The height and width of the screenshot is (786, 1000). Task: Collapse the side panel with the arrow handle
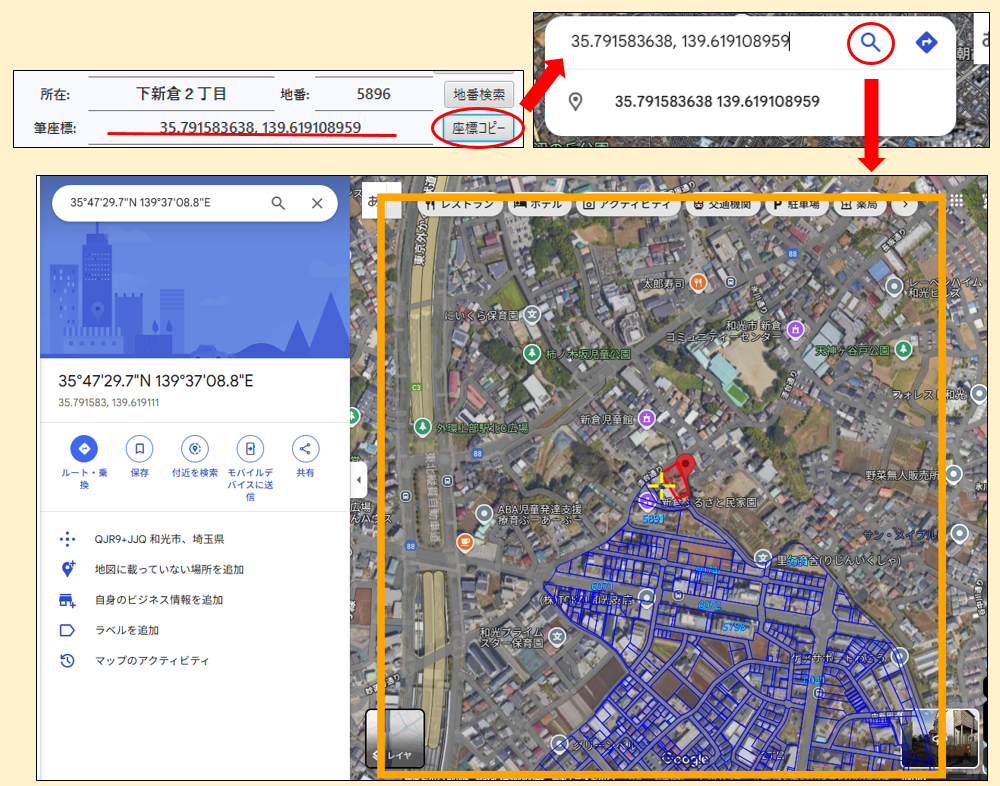pyautogui.click(x=359, y=479)
